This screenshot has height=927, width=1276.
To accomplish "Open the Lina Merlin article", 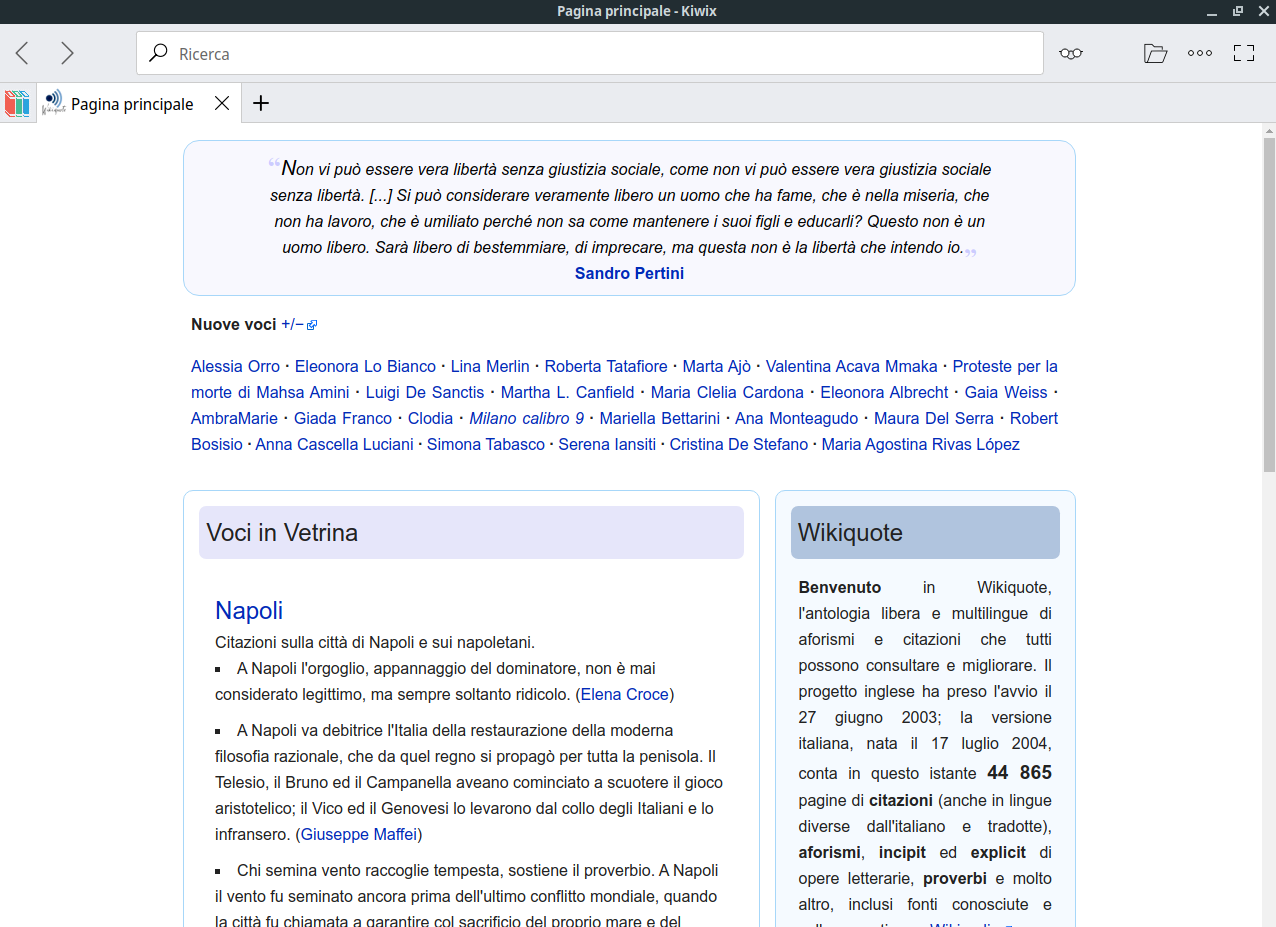I will 490,366.
